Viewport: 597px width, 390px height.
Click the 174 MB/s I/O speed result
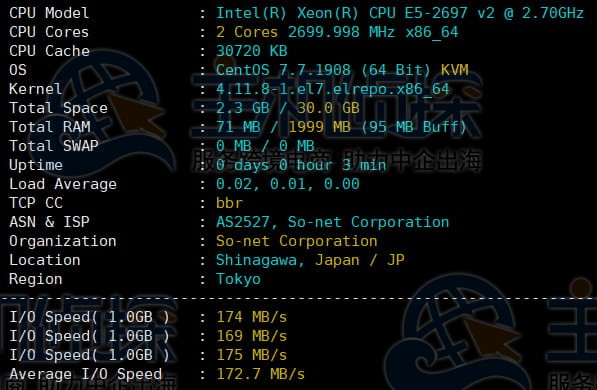252,317
